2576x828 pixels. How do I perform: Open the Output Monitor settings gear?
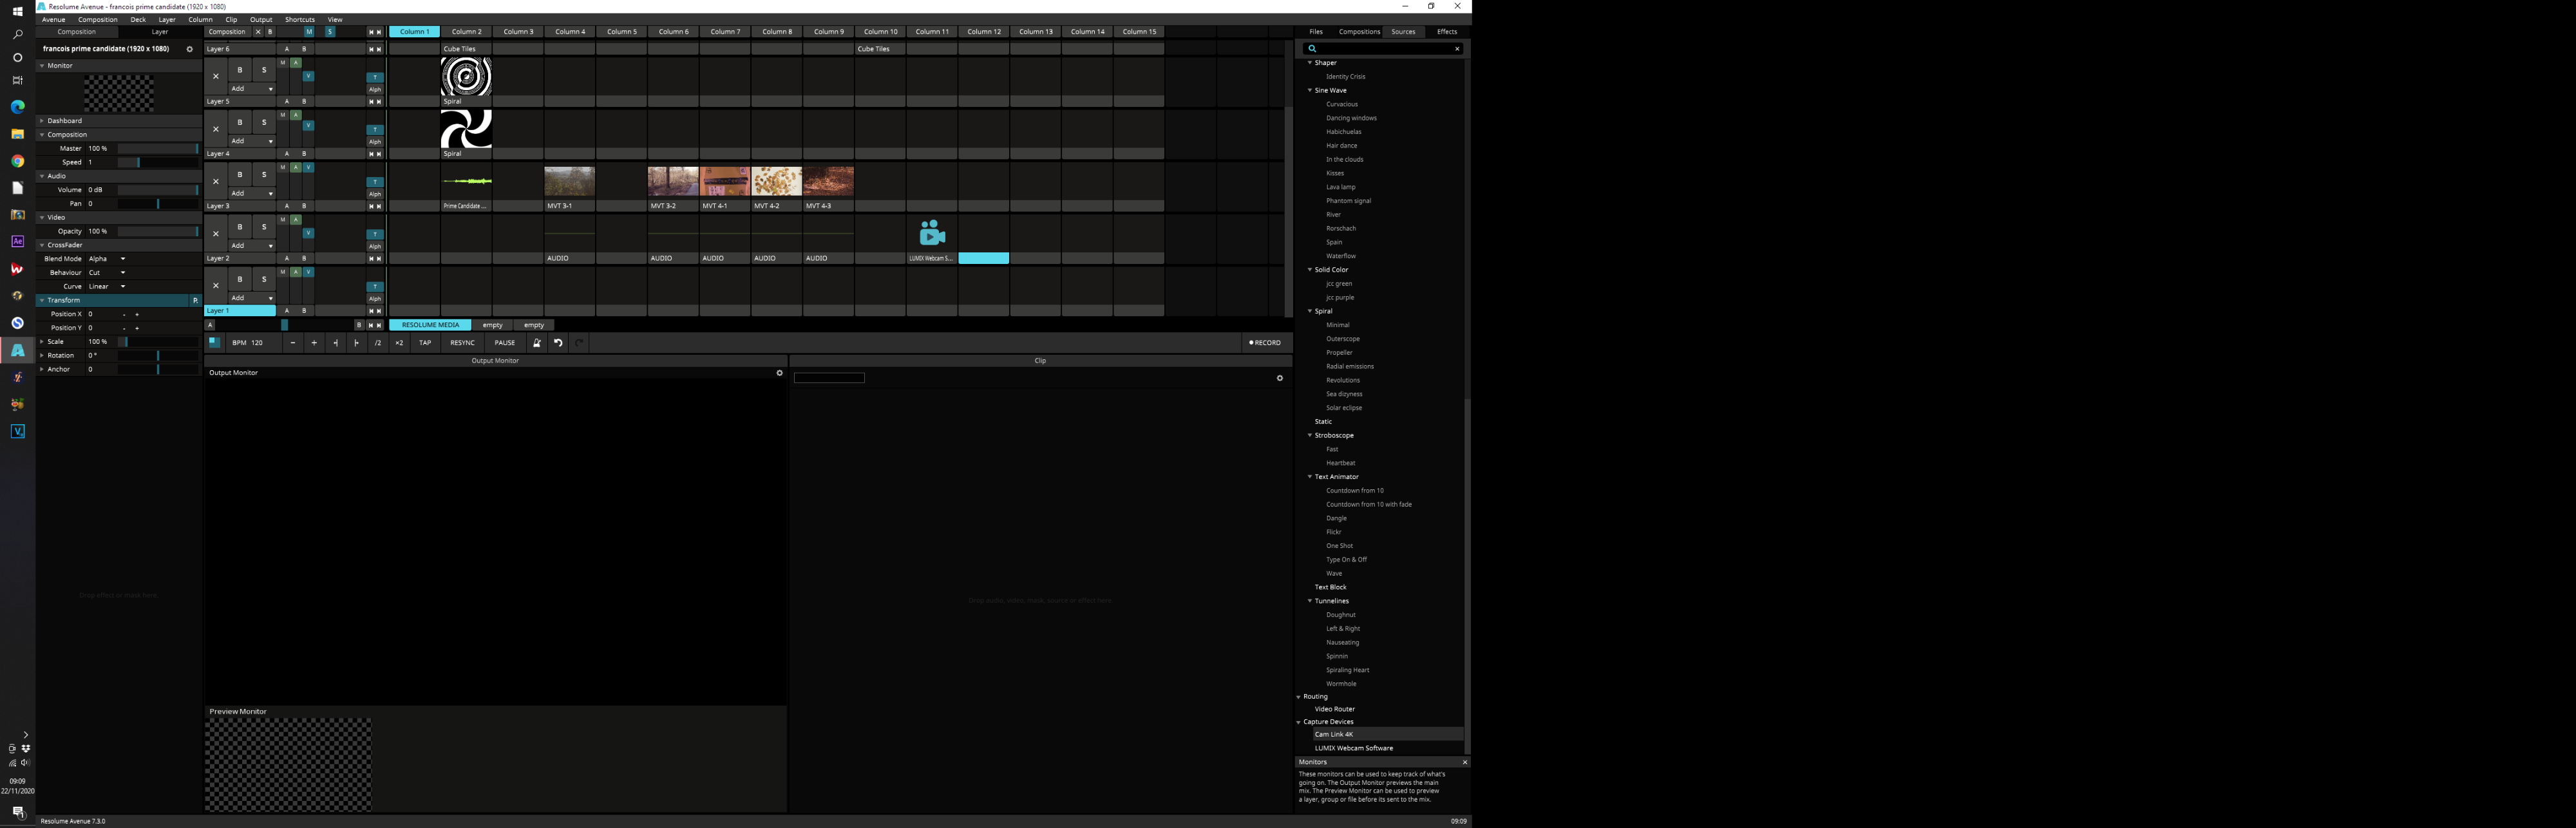click(x=780, y=373)
